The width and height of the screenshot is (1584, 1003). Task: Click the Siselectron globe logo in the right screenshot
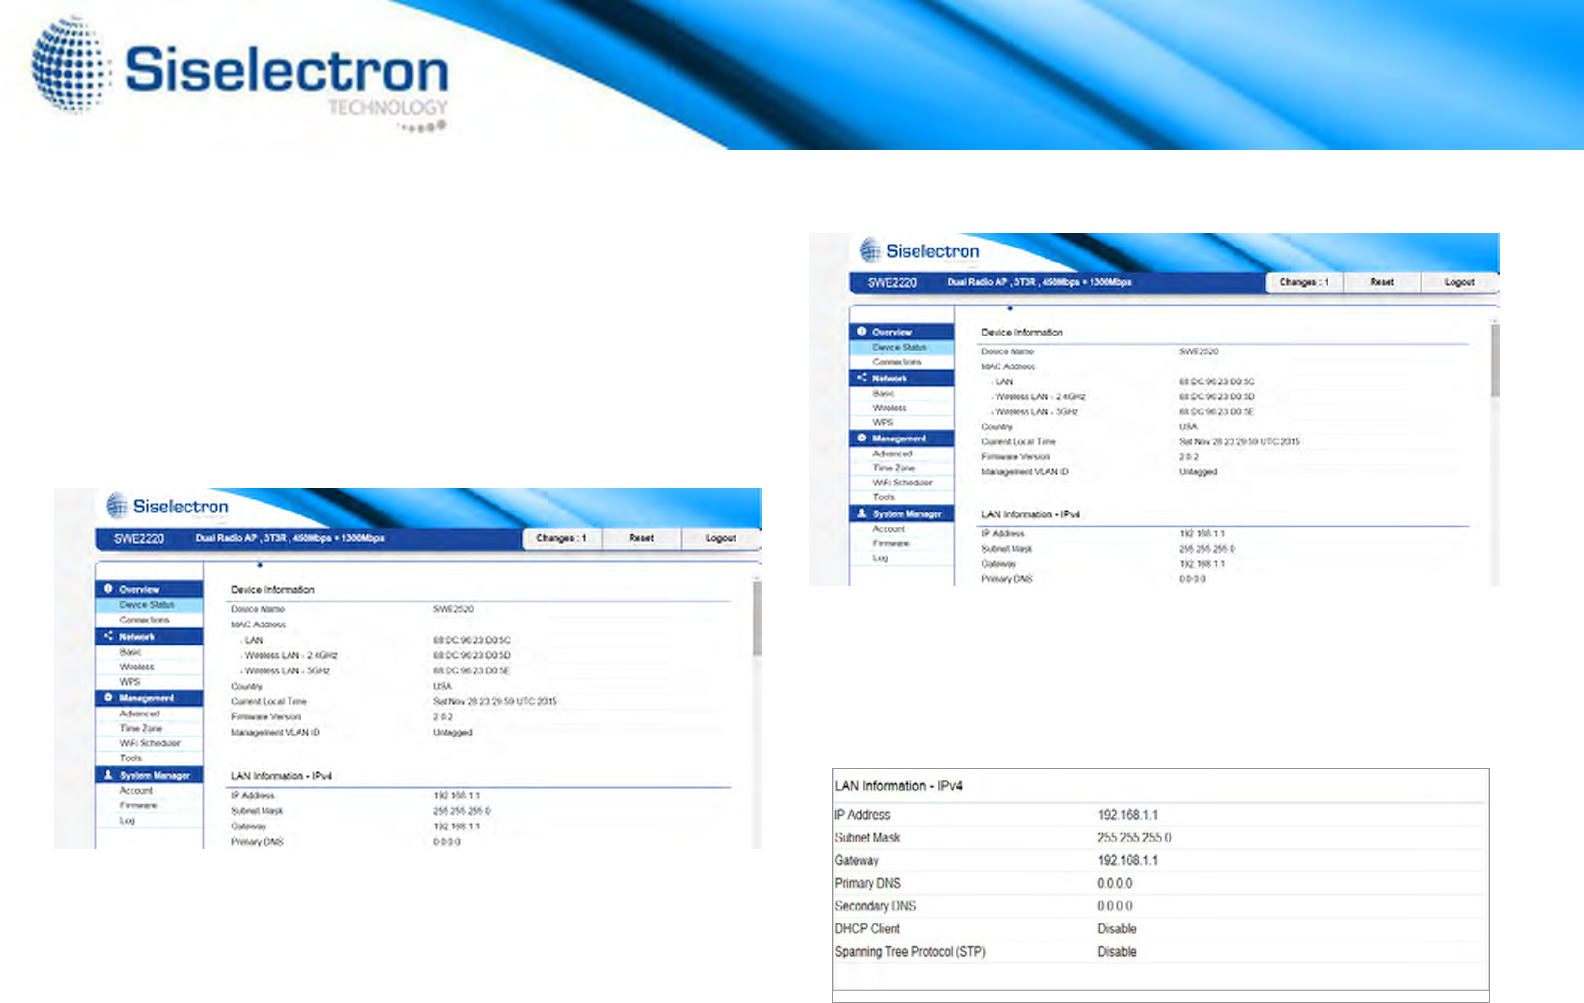(870, 250)
